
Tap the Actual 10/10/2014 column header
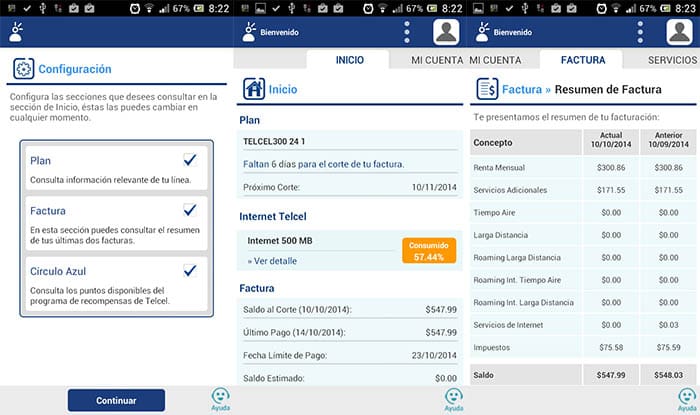pos(611,140)
